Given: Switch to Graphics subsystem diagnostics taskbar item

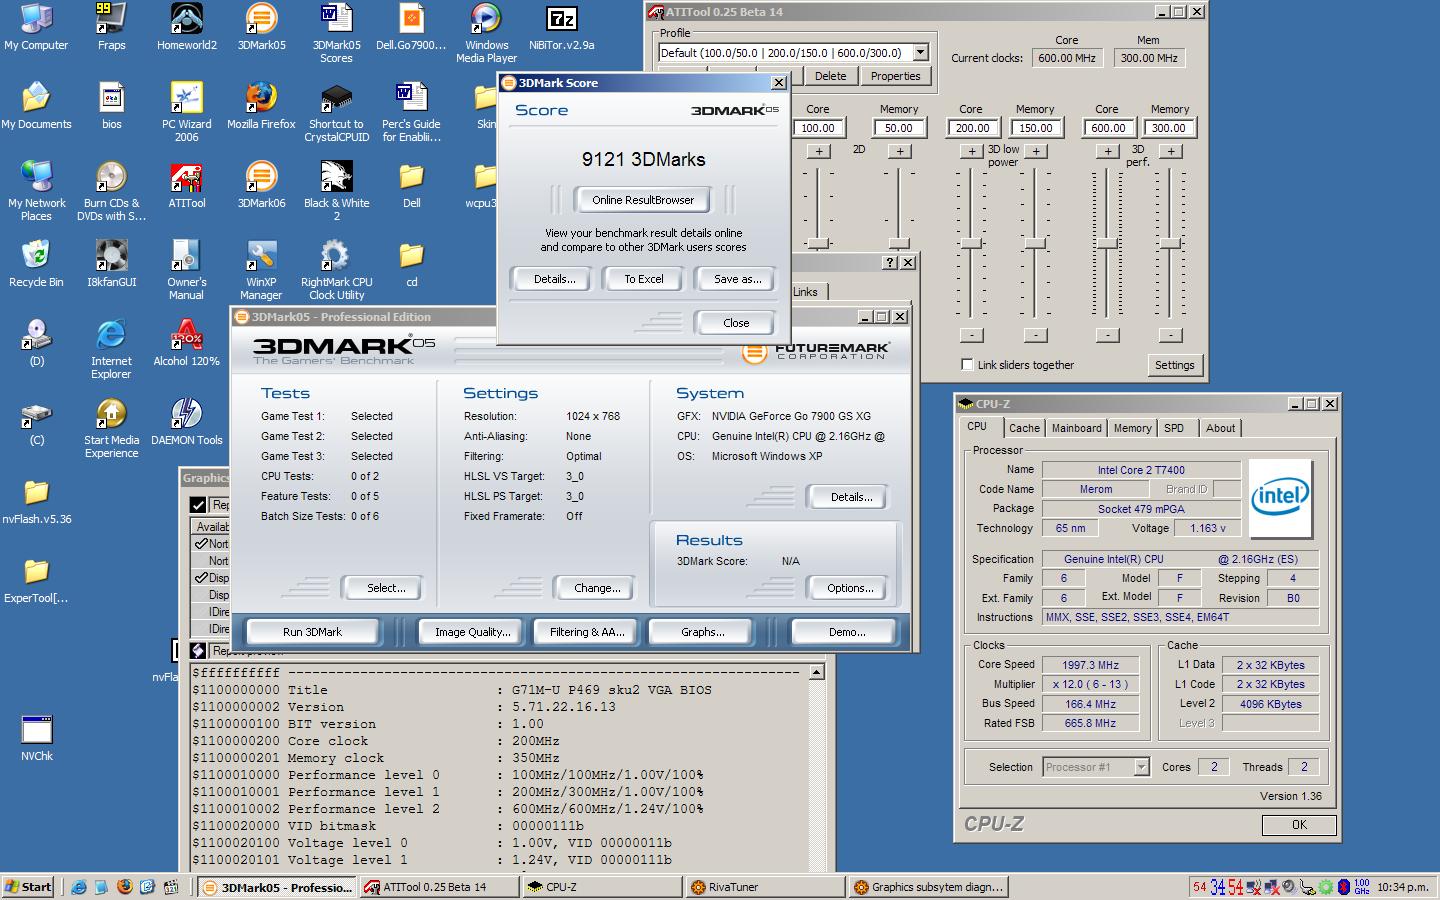Looking at the screenshot, I should click(928, 886).
